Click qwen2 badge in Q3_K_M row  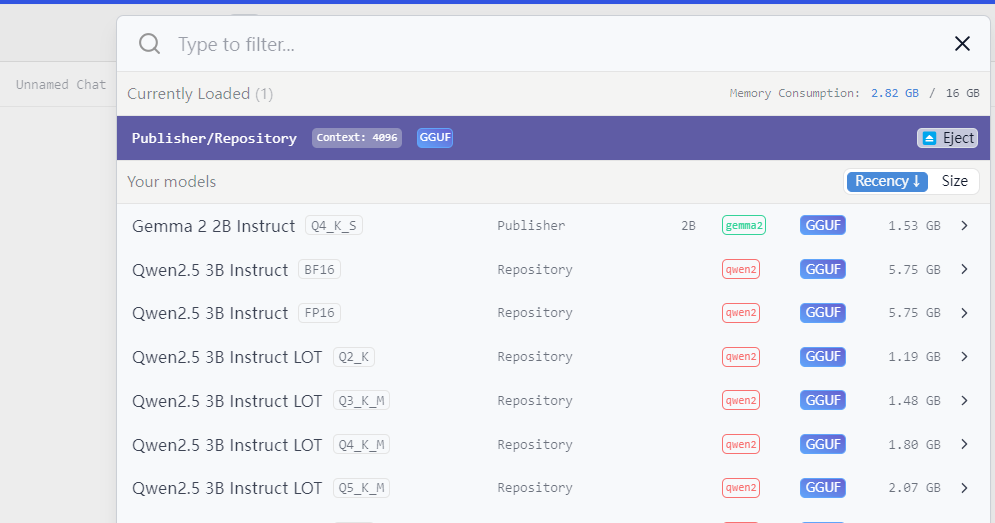(741, 401)
